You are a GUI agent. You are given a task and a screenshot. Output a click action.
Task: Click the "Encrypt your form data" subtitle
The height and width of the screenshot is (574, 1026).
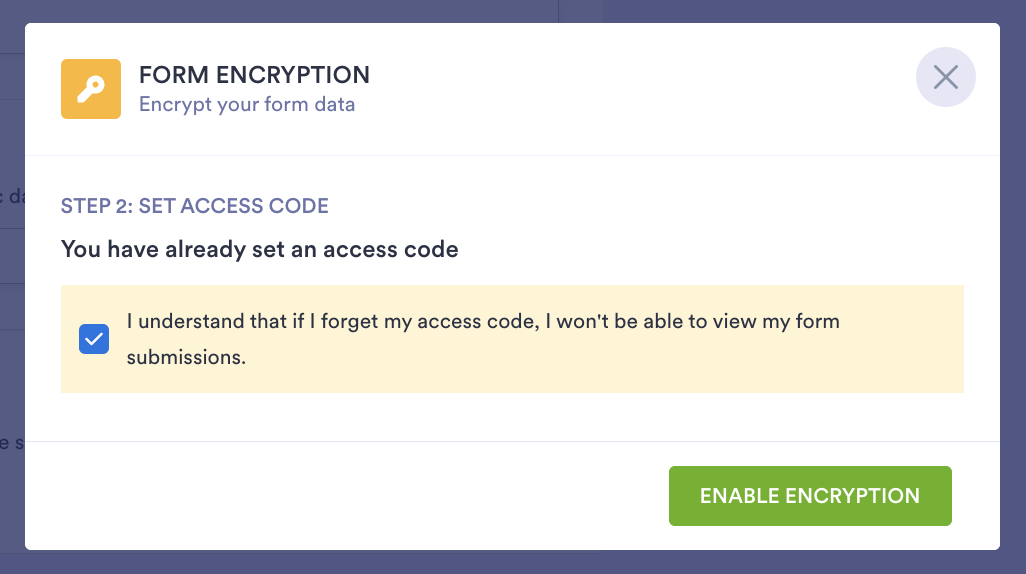coord(247,104)
